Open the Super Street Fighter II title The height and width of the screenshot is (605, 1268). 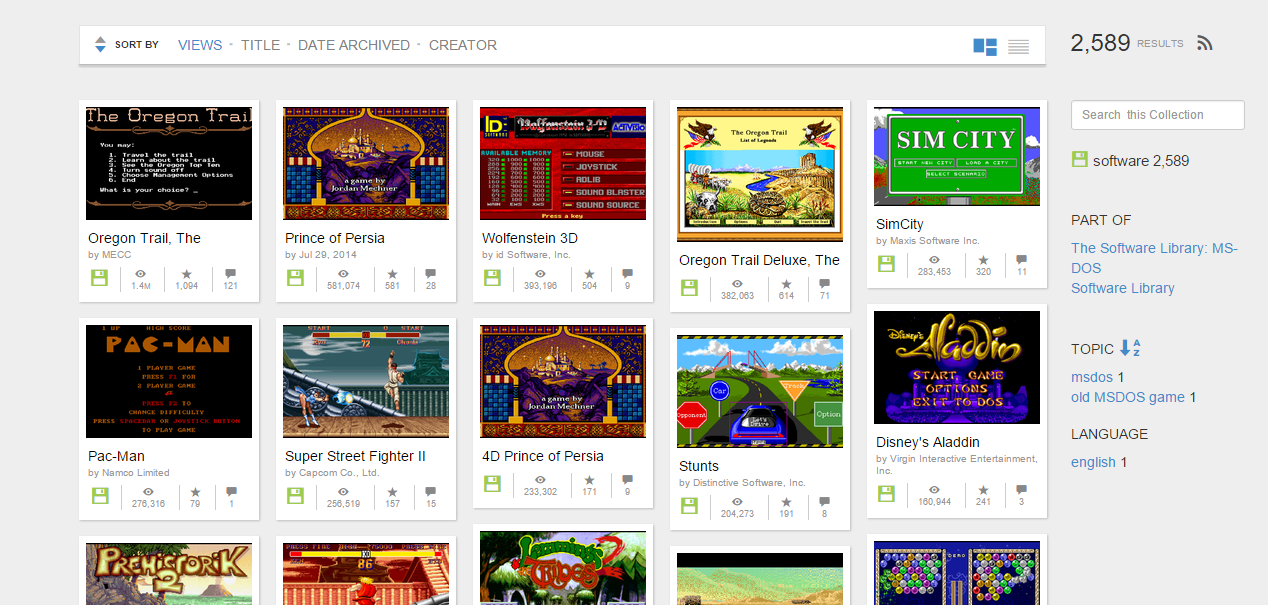click(355, 456)
